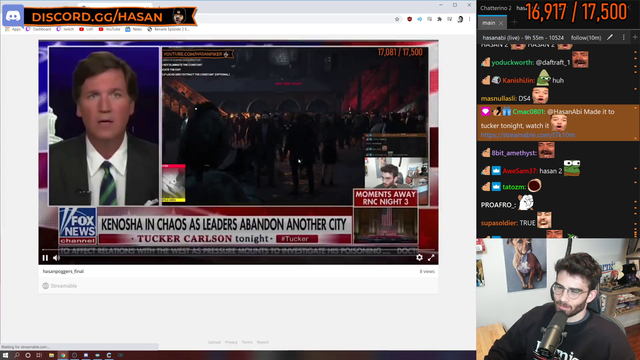640x360 pixels.
Task: Click pepe emote in KanishiJin message
Action: (543, 78)
